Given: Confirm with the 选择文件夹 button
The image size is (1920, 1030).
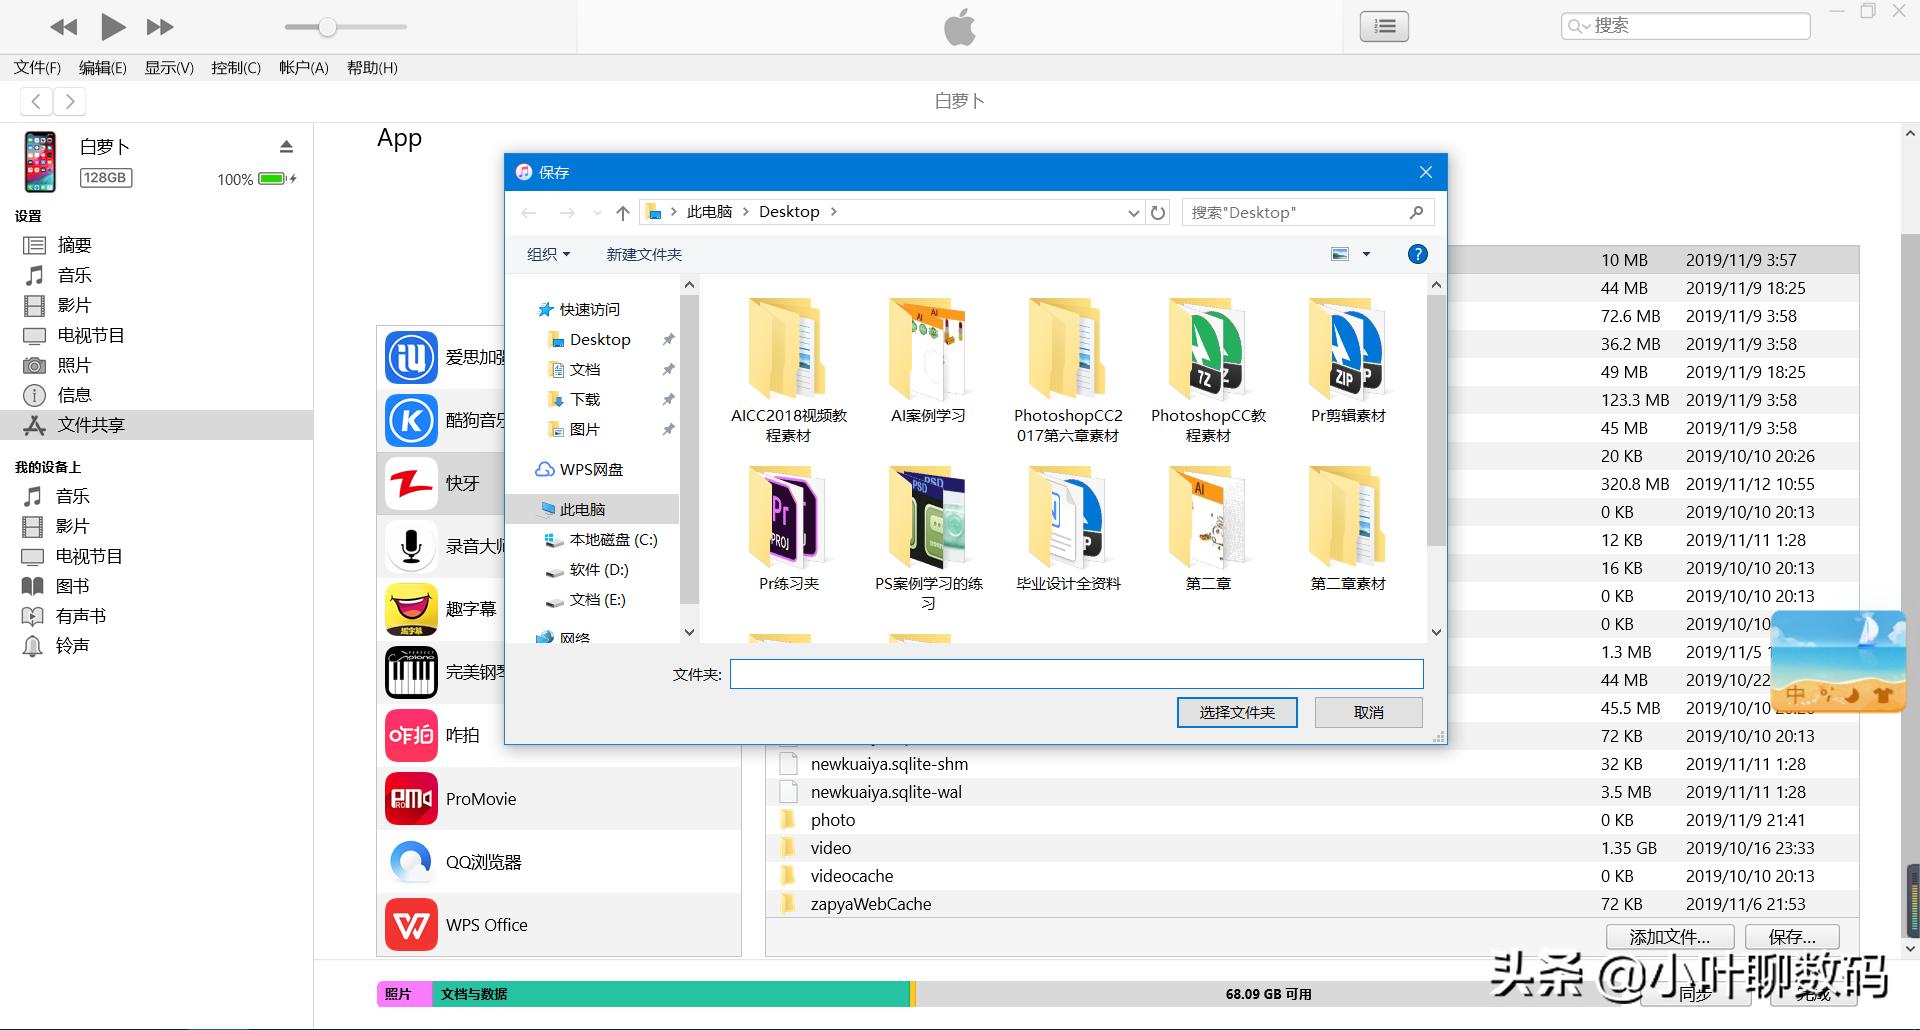Looking at the screenshot, I should point(1237,712).
